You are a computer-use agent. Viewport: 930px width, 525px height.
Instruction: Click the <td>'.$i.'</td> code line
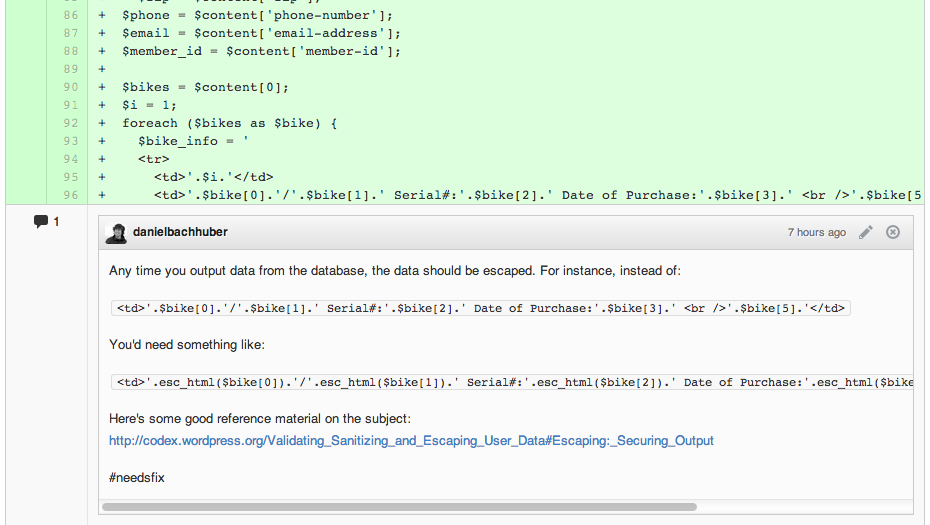tap(214, 177)
